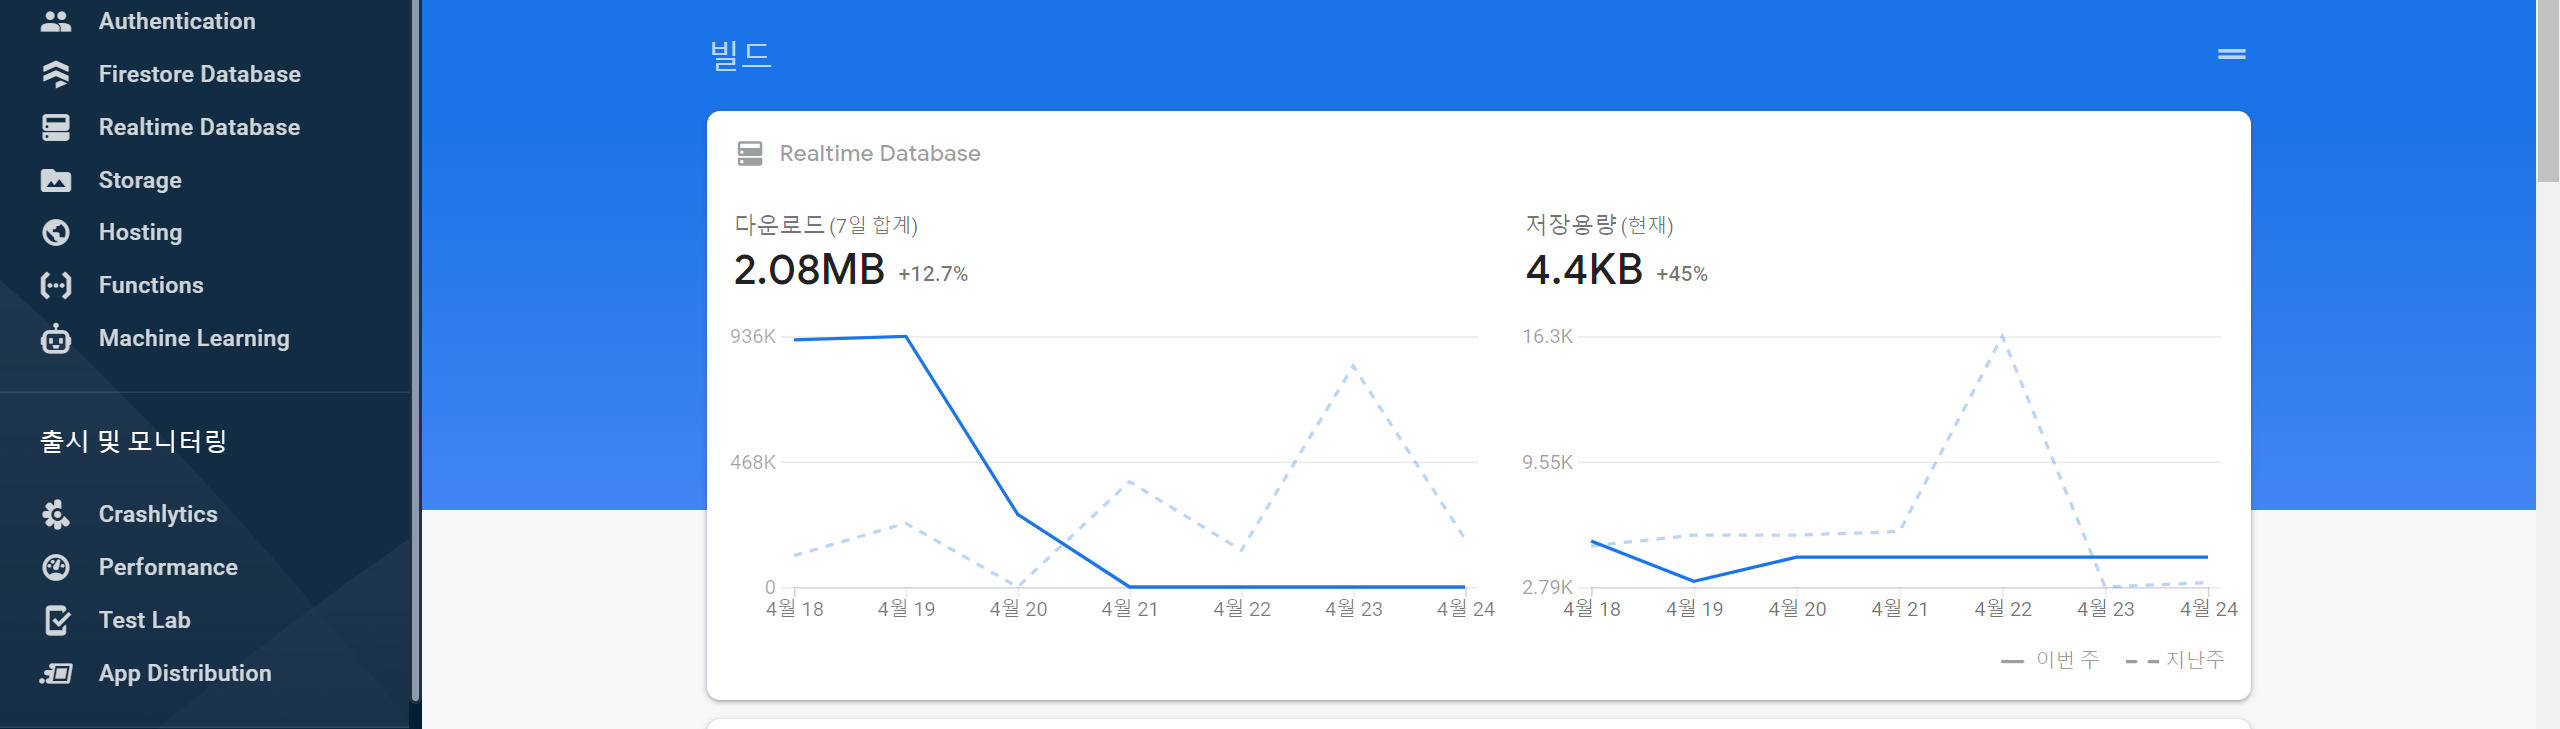
Task: Click the Hosting globe icon
Action: pos(56,232)
